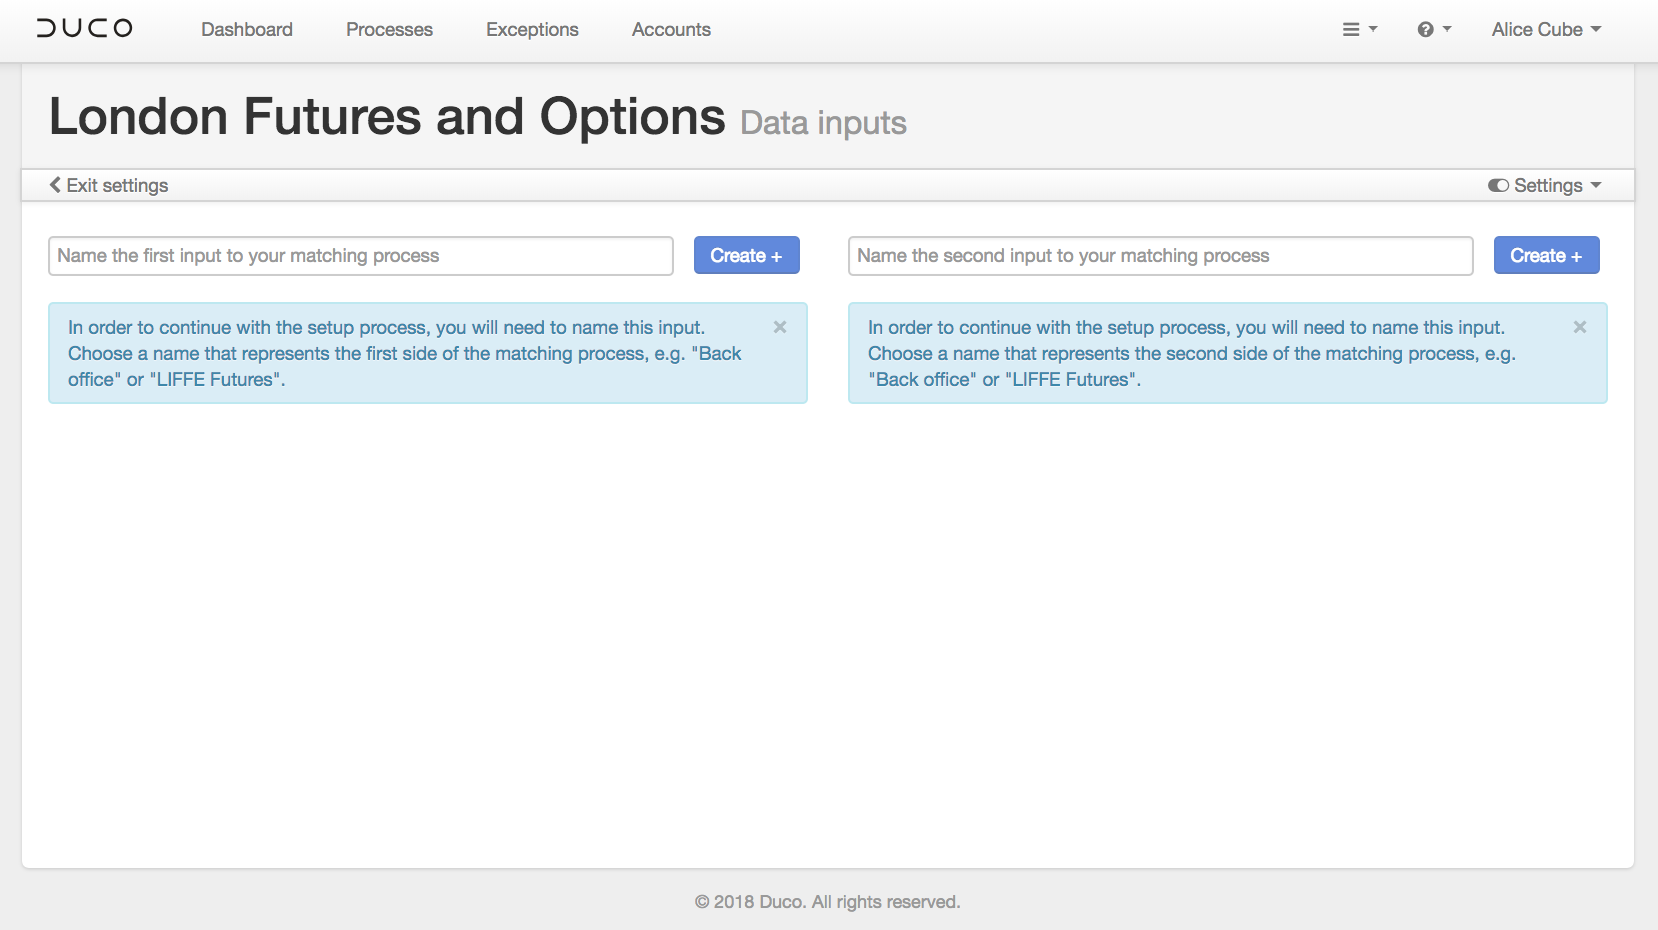The width and height of the screenshot is (1658, 930).
Task: Focus the second input name field
Action: tap(1160, 255)
